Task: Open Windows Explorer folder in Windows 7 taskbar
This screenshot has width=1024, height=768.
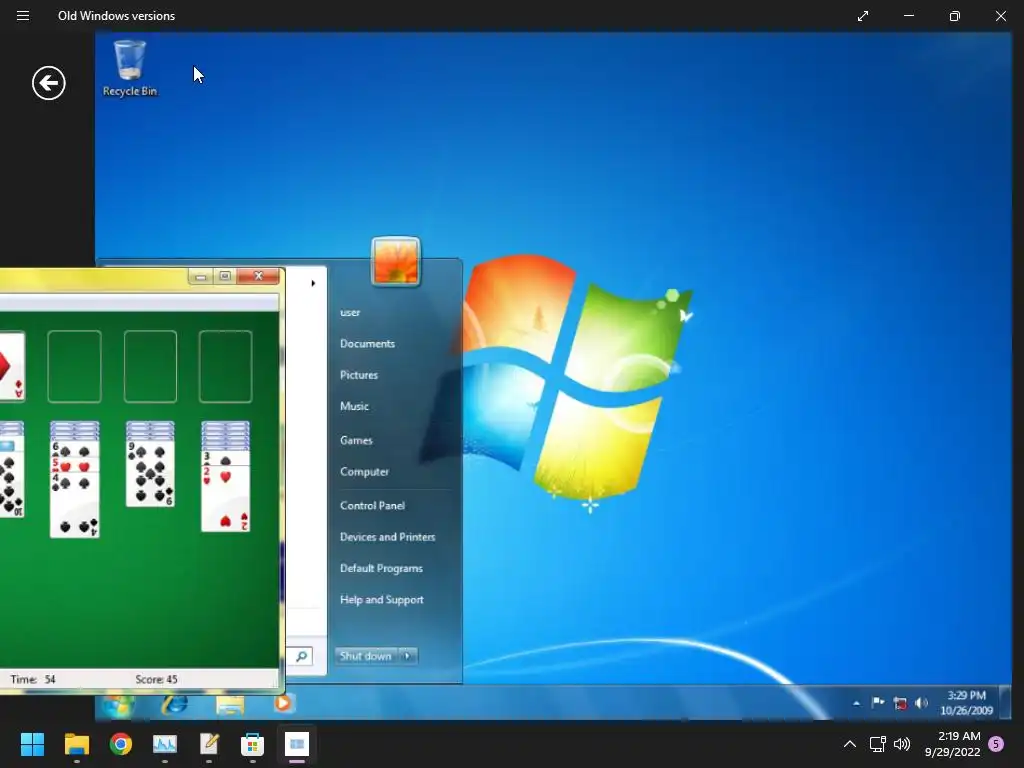Action: tap(230, 705)
